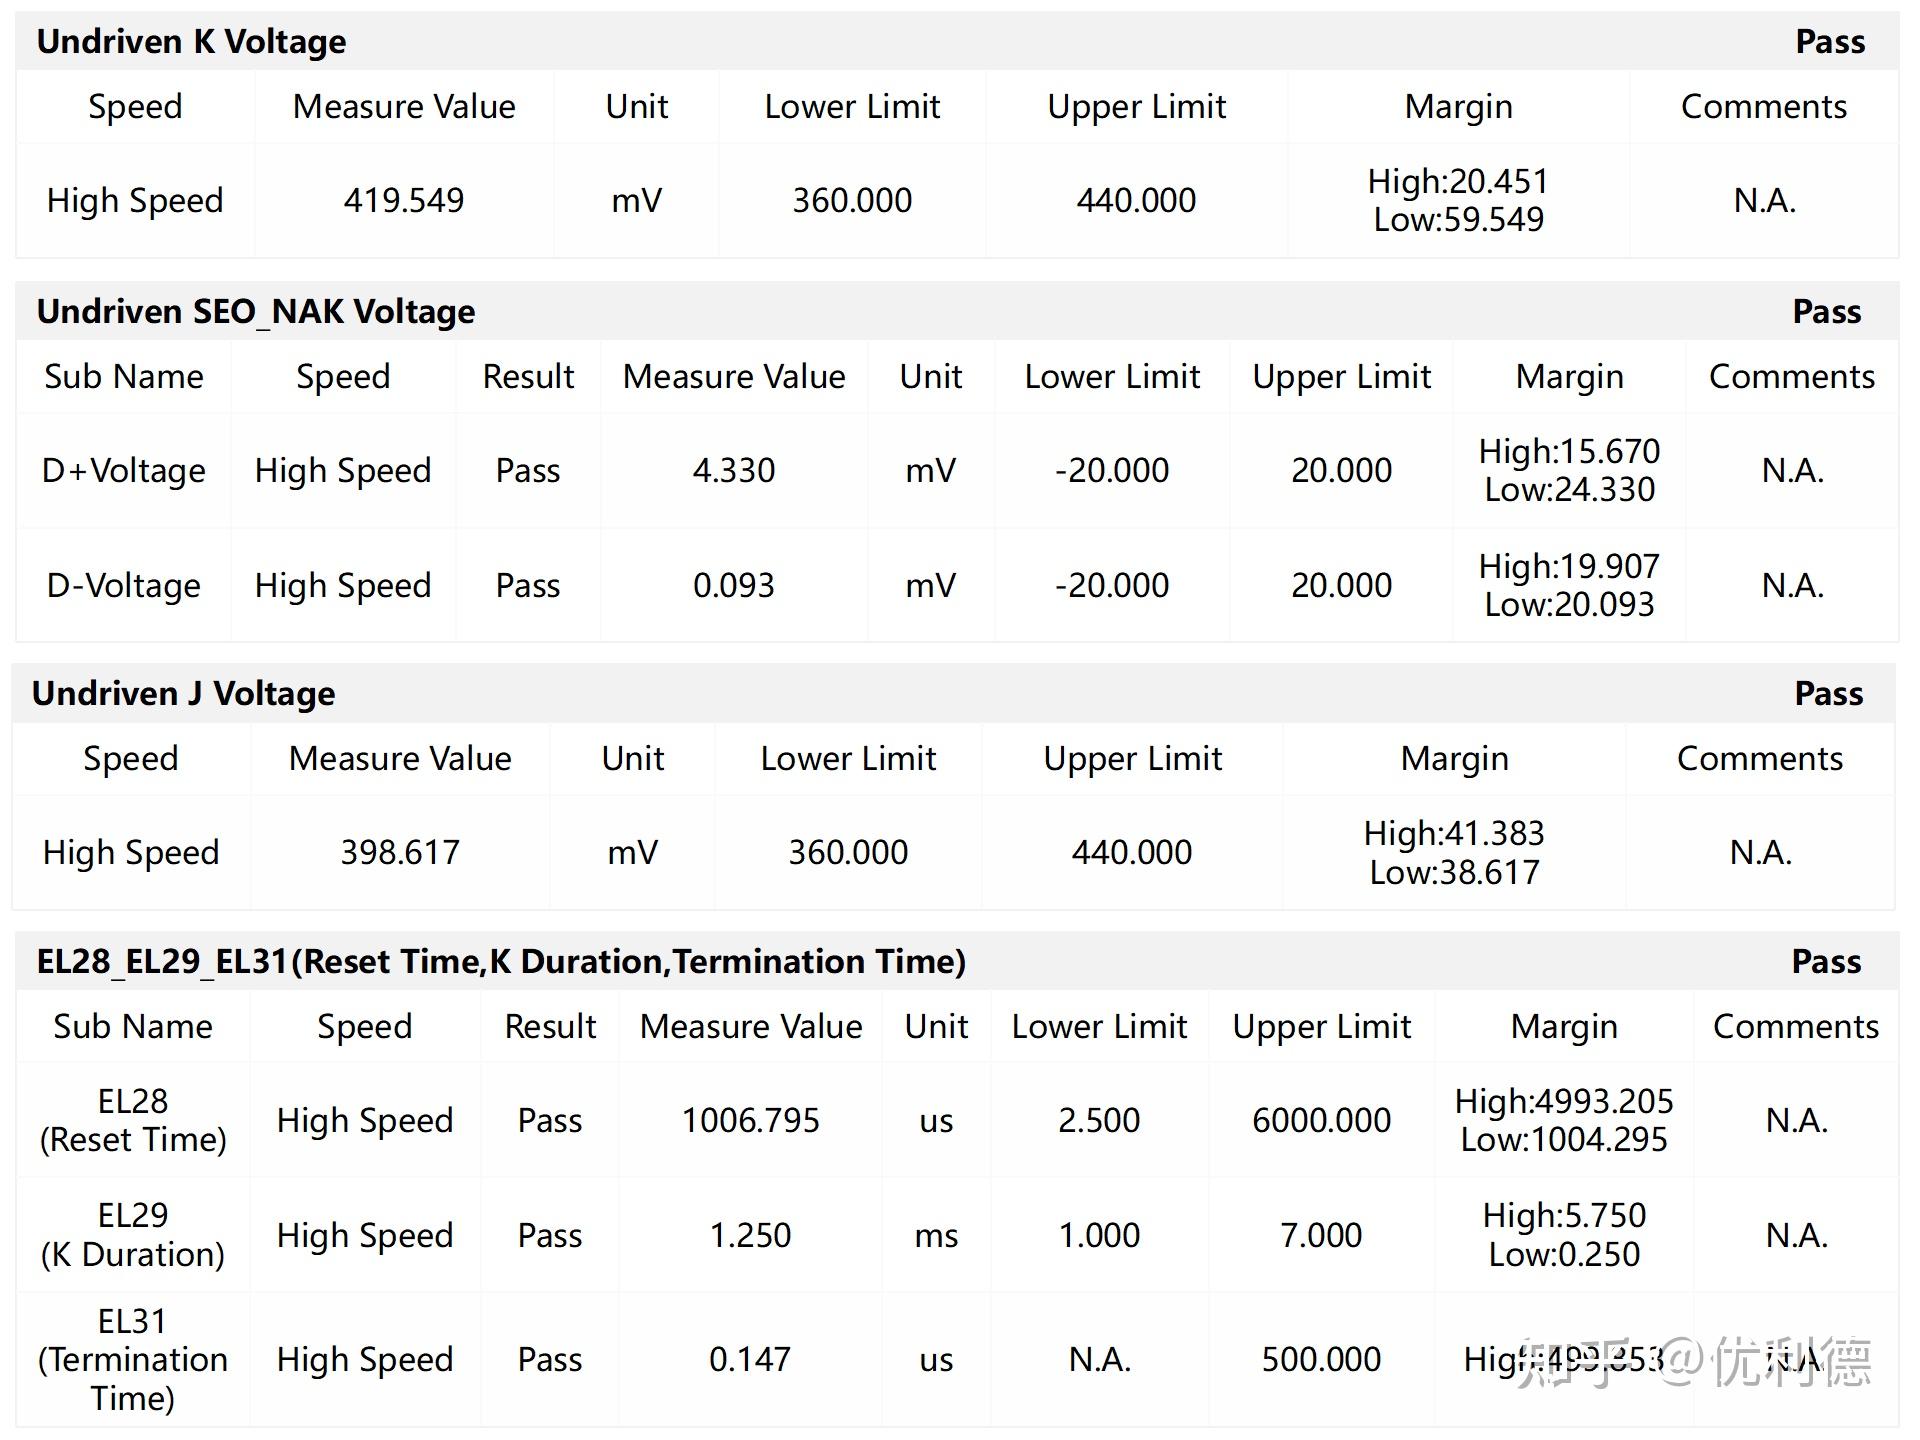The width and height of the screenshot is (1920, 1440).
Task: Click the EL28_EL29_EL31 section heading
Action: [501, 962]
